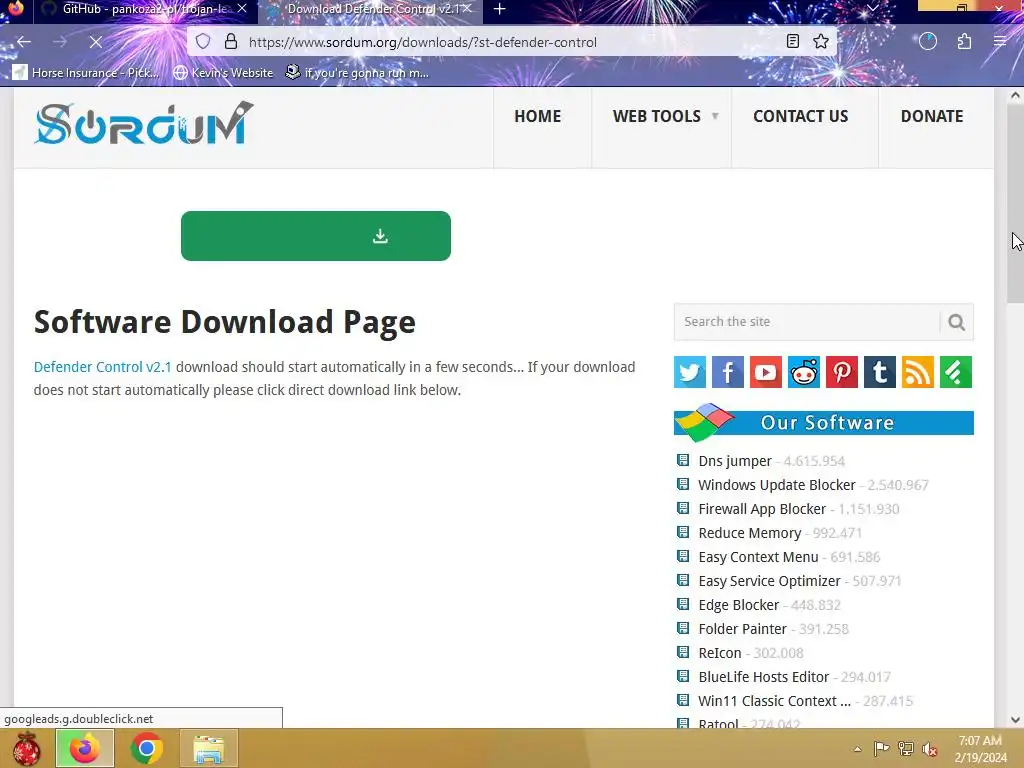Click the muted volume tray icon
This screenshot has width=1024, height=768.
930,749
